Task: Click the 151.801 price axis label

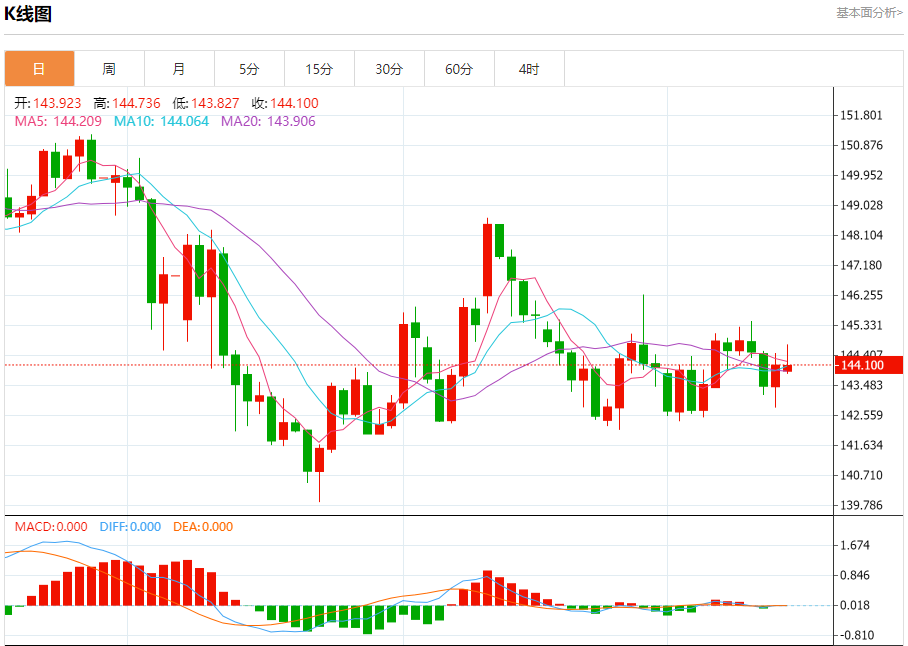Action: coord(862,115)
